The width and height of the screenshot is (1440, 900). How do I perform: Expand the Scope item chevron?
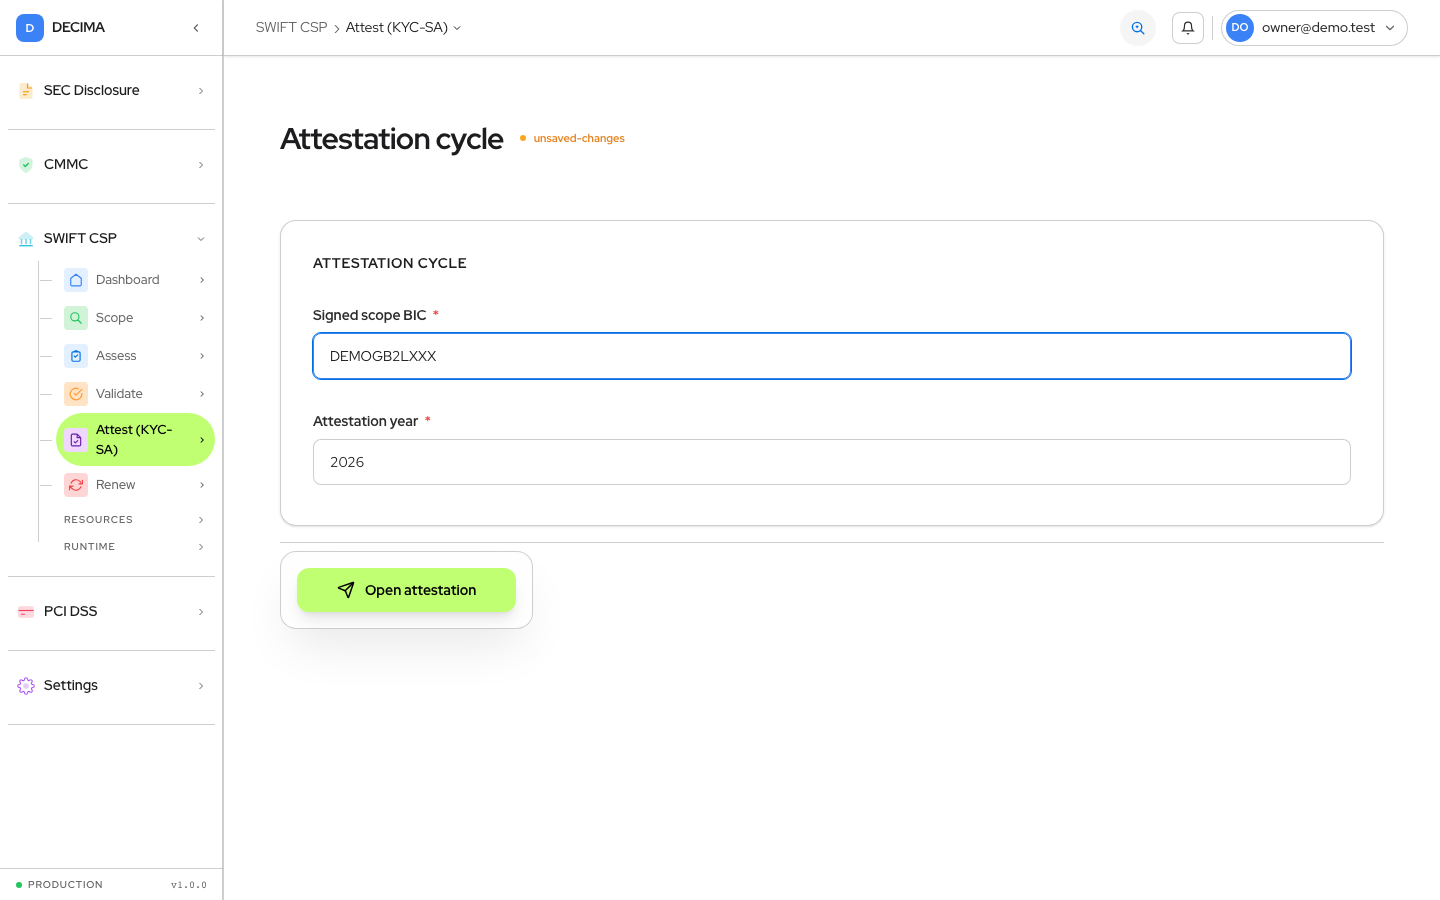[202, 318]
